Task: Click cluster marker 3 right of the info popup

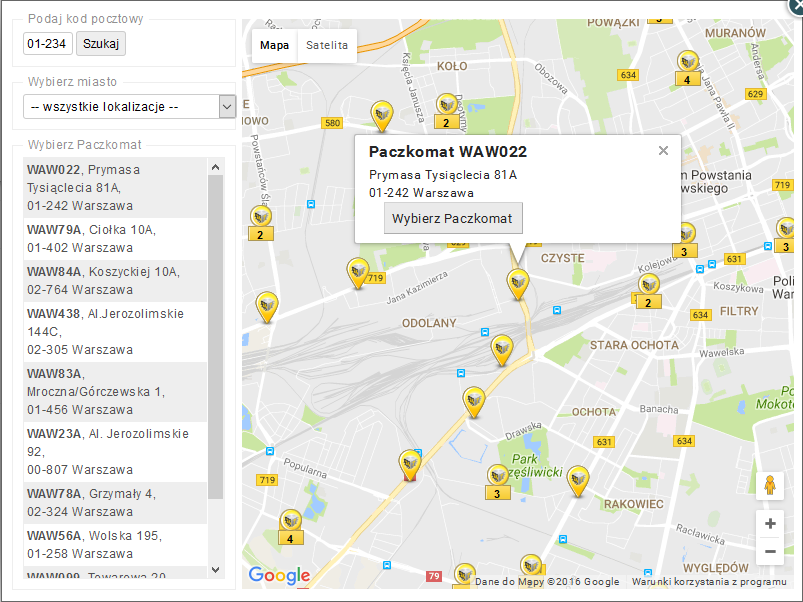Action: coord(685,240)
